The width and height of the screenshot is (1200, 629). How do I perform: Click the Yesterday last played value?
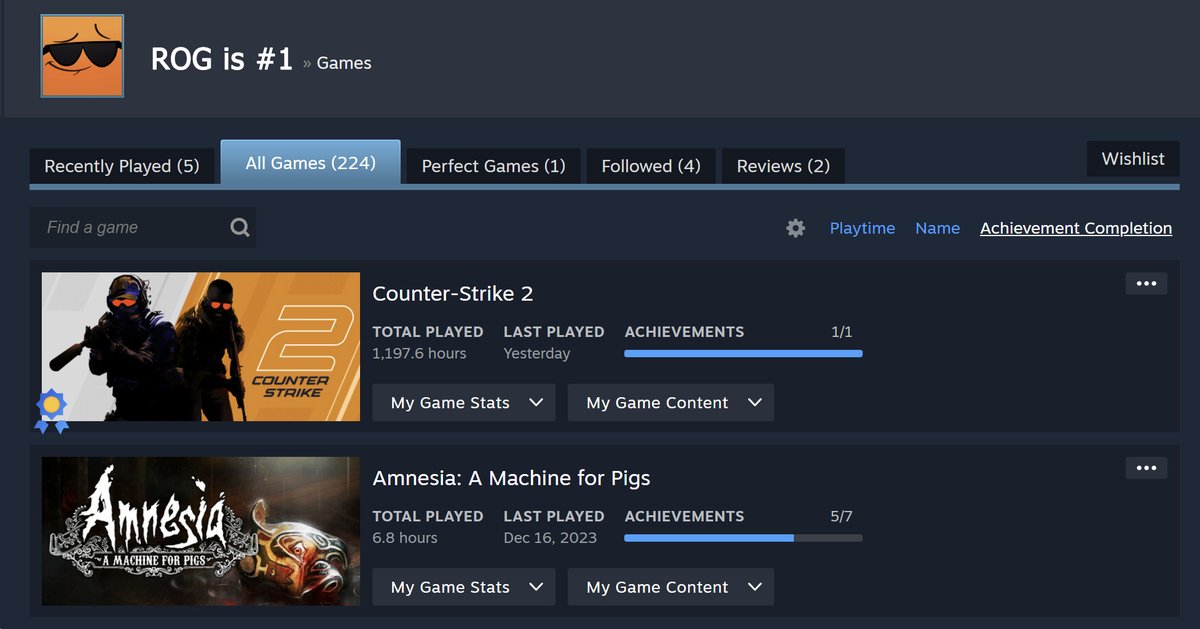click(537, 353)
